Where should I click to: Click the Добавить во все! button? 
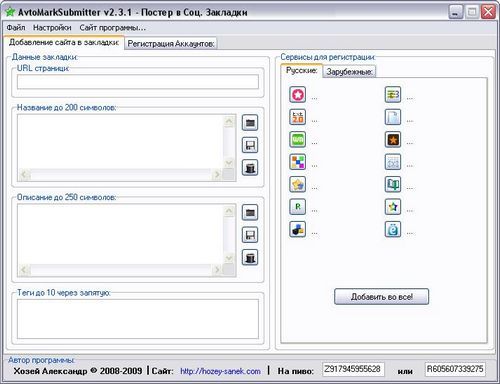point(381,296)
